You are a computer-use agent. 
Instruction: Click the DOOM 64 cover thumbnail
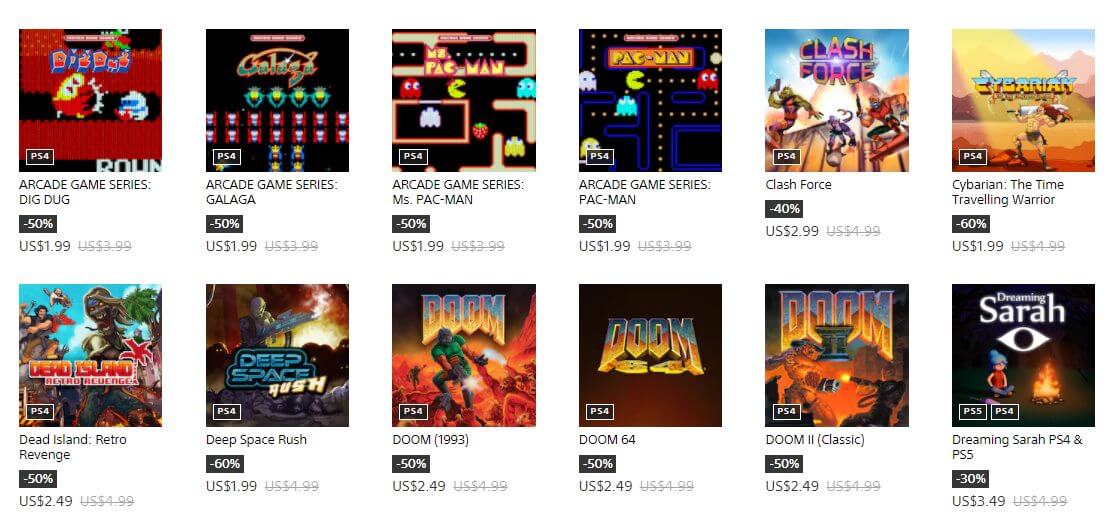(651, 356)
